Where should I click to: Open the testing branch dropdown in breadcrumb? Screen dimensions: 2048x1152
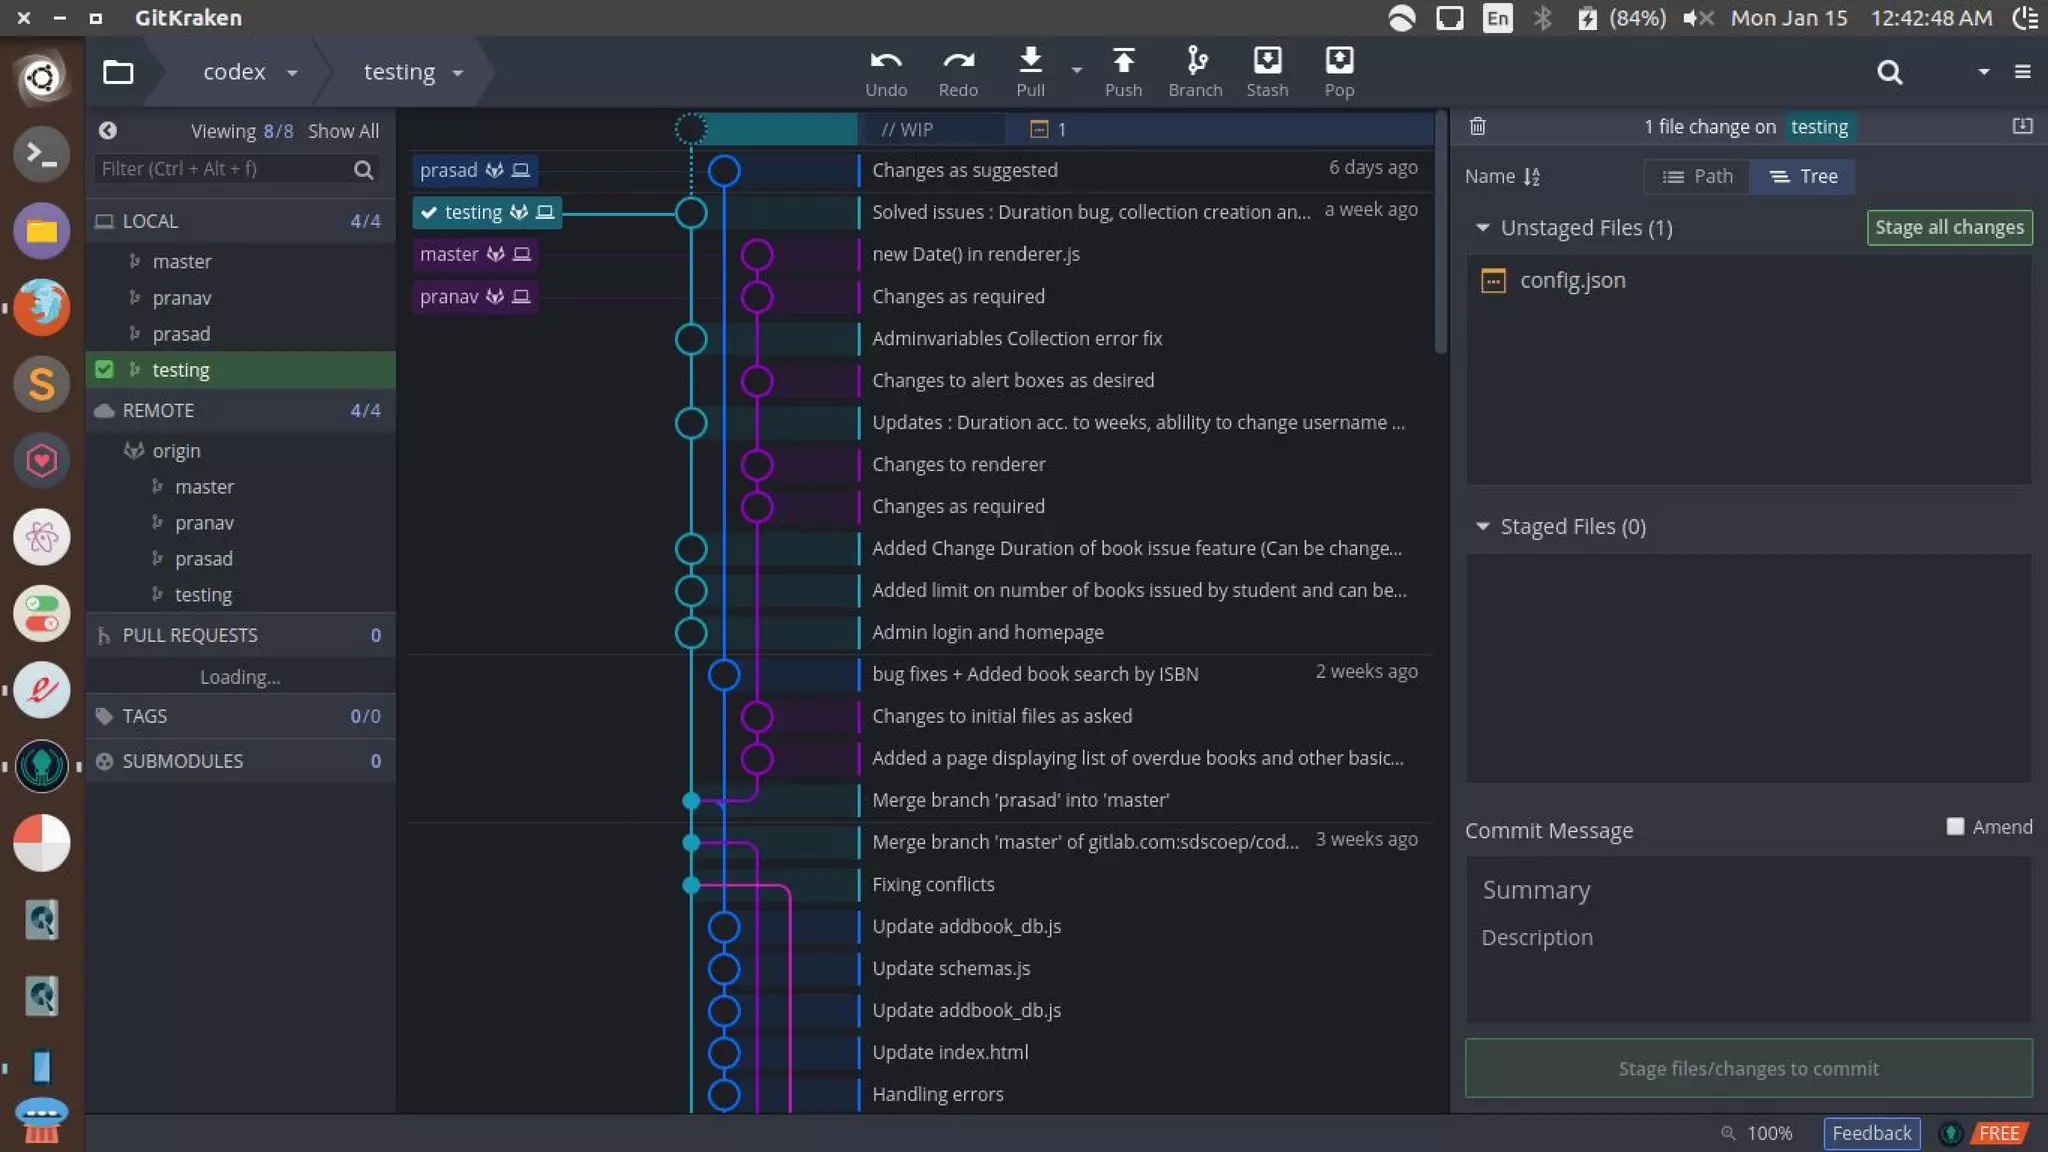[457, 72]
